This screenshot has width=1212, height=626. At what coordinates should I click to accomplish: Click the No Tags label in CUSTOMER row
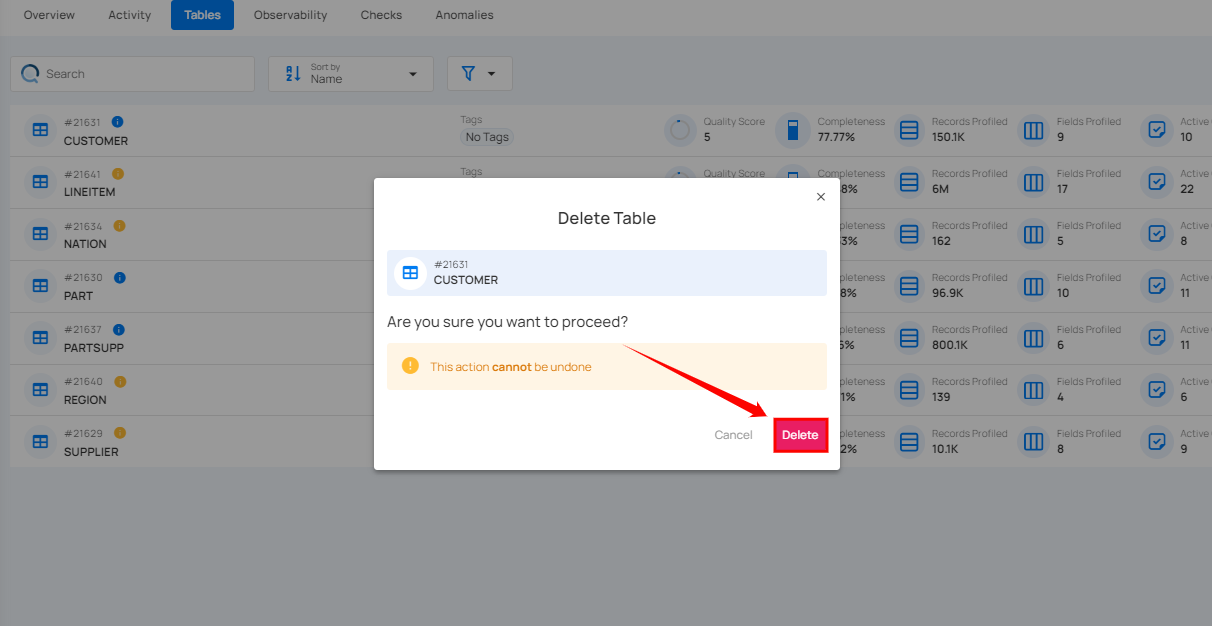(x=487, y=137)
